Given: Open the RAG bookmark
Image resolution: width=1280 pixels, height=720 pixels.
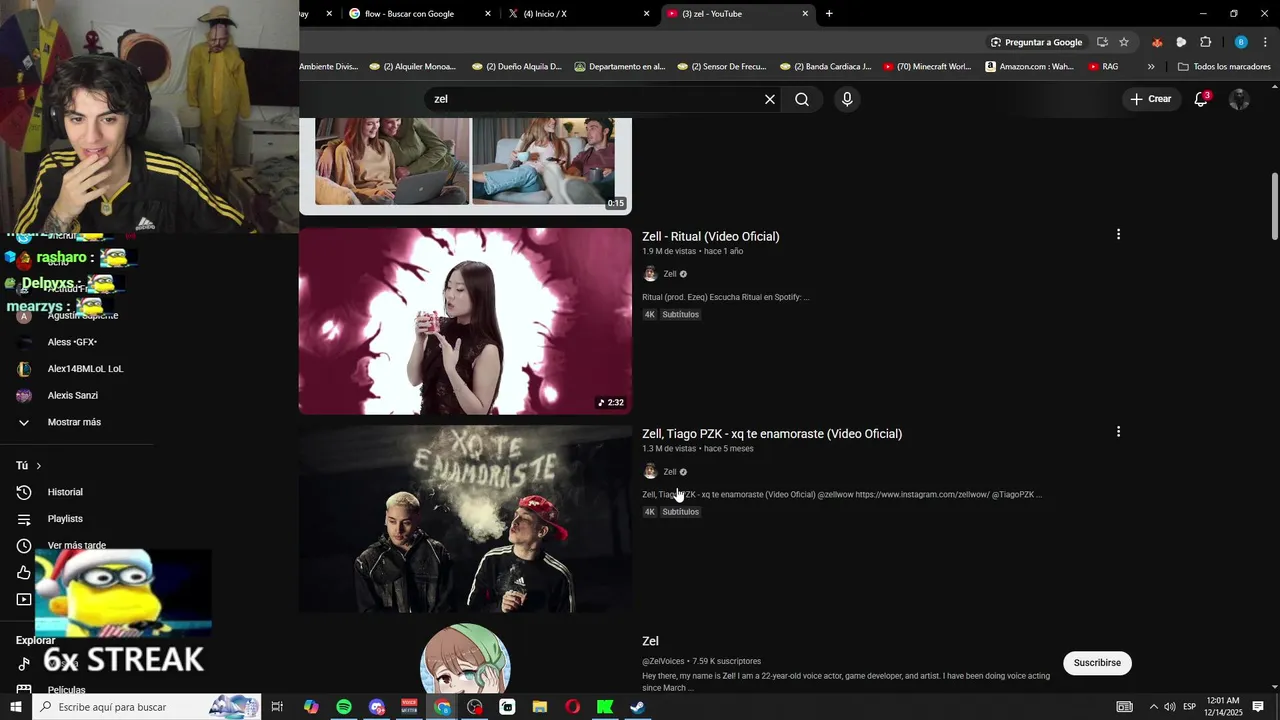Looking at the screenshot, I should click(x=1103, y=67).
